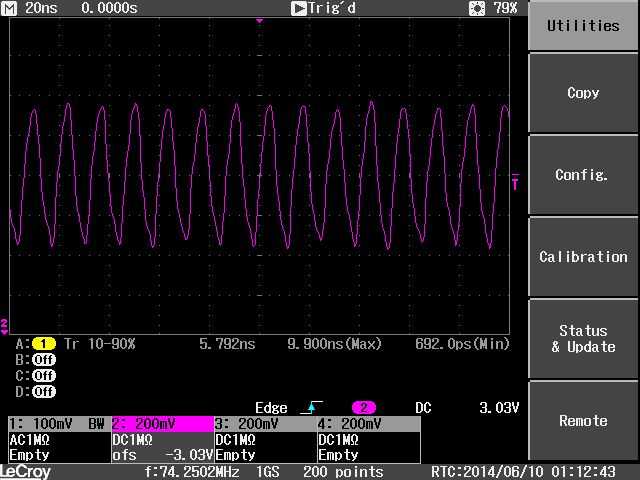
Task: Open the Calibration menu option
Action: pos(583,257)
